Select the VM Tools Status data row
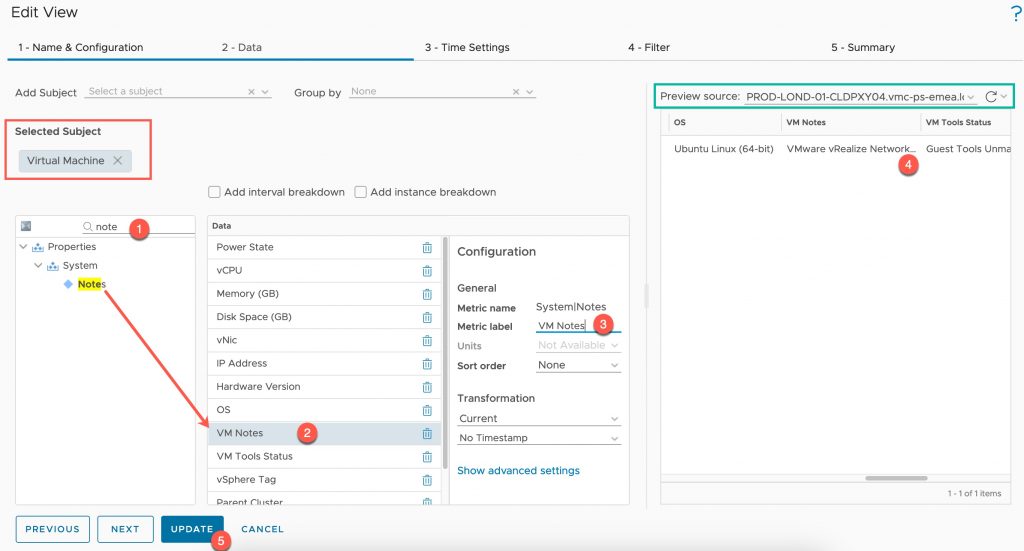This screenshot has width=1024, height=551. pos(324,456)
